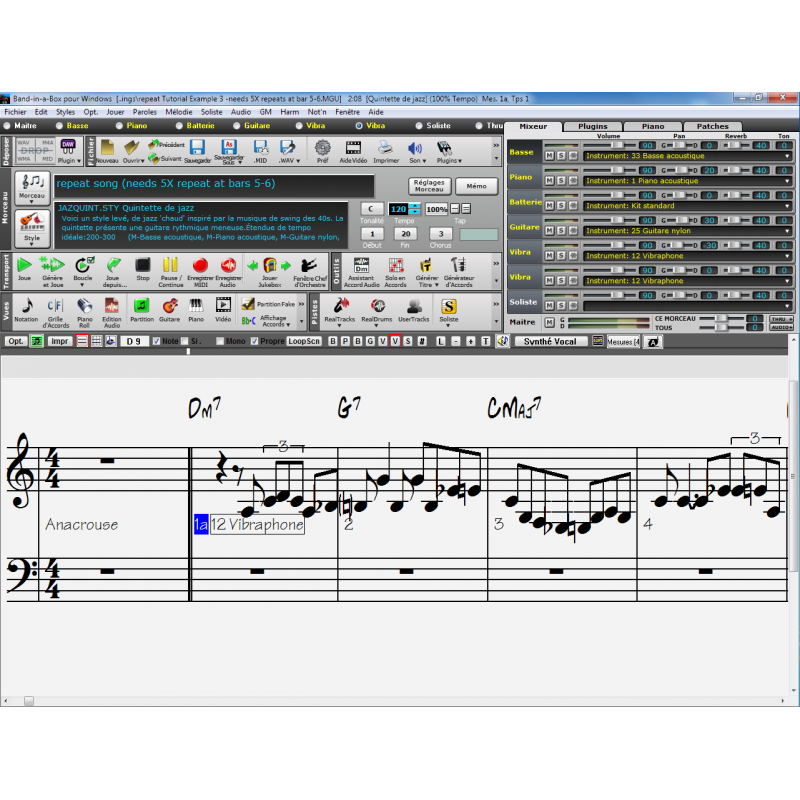Image resolution: width=800 pixels, height=800 pixels.
Task: Select the Batterie track radio button
Action: tap(179, 126)
